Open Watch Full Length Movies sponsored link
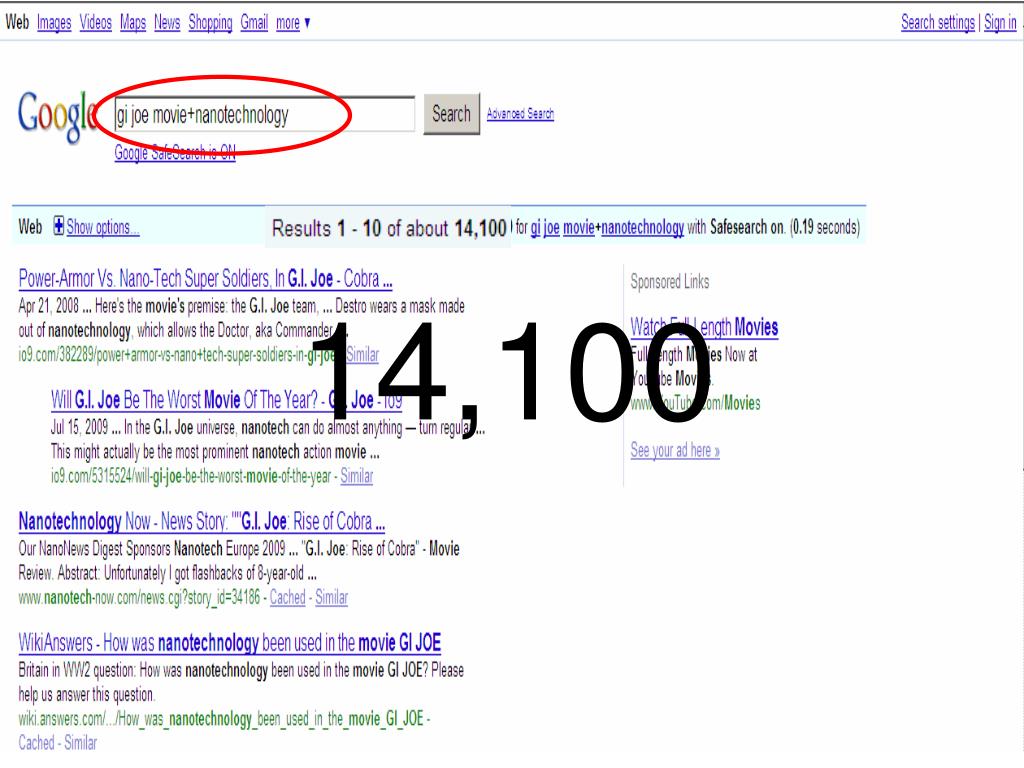This screenshot has height=768, width=1024. 704,327
